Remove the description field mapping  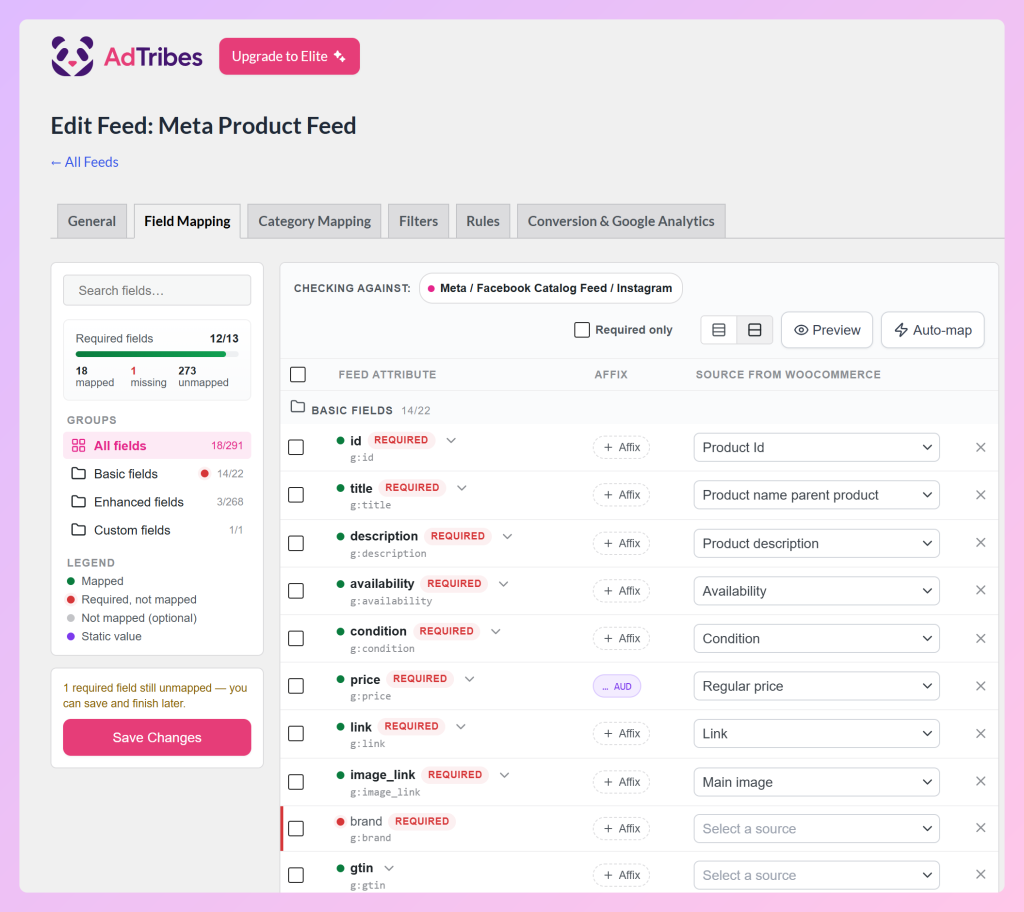[x=980, y=543]
